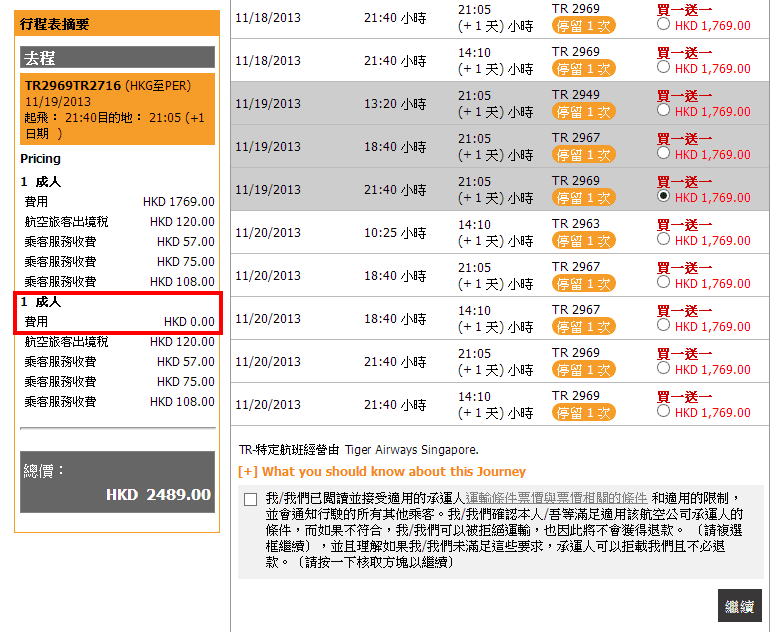
Task: Select the fare radio for flight TR 2963
Action: pos(664,240)
